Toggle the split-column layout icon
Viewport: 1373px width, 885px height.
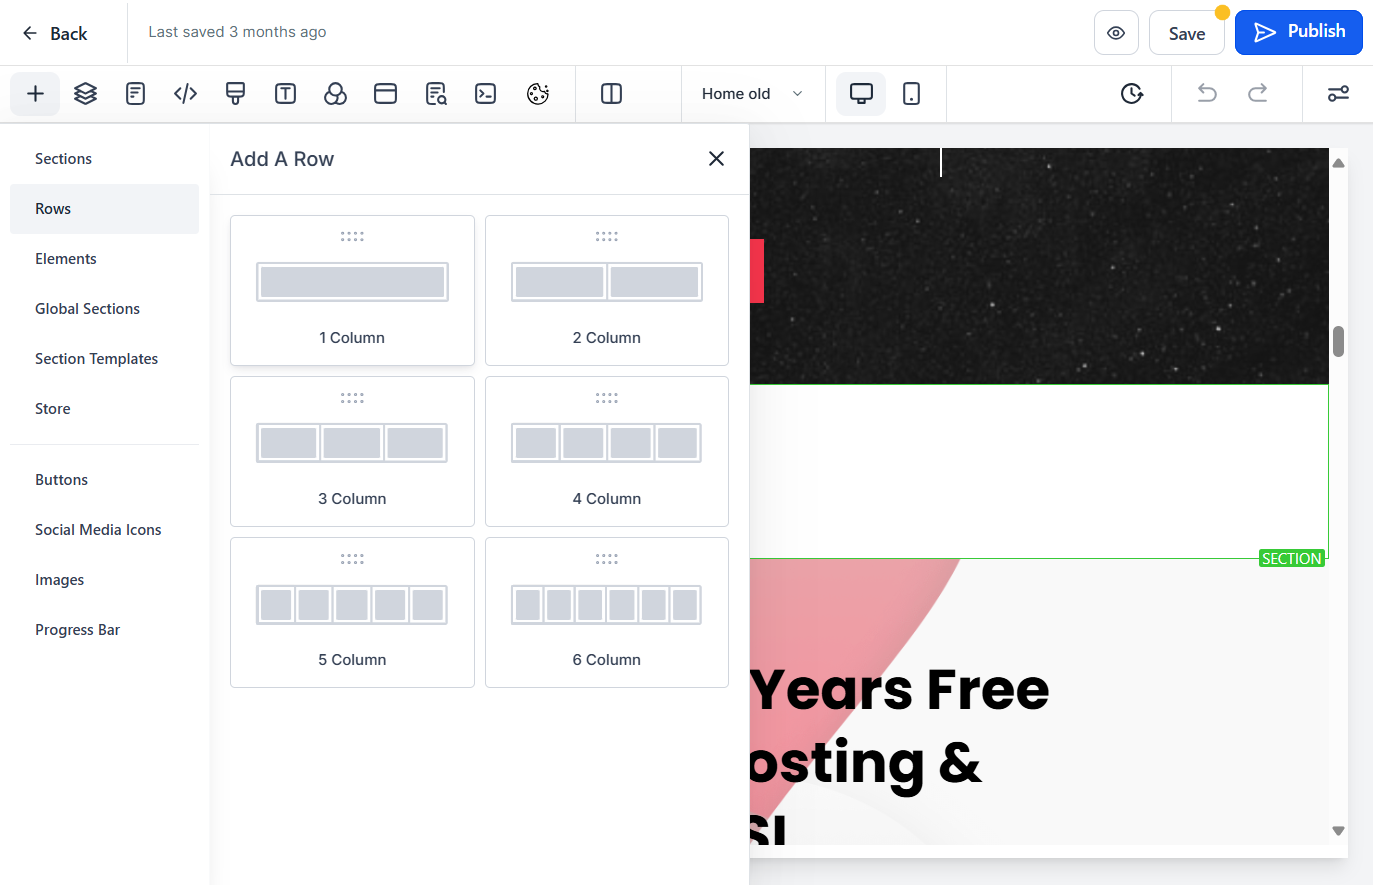(x=611, y=94)
